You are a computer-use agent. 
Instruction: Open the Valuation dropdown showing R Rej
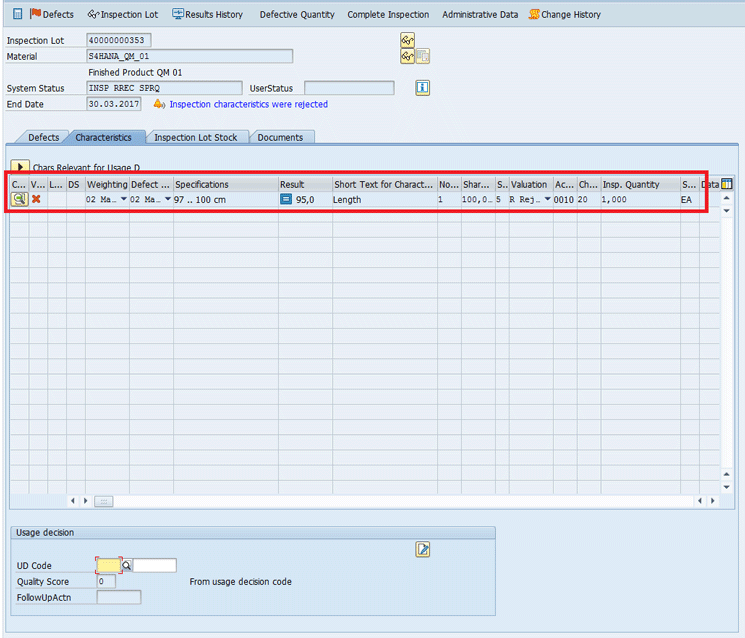[x=547, y=200]
